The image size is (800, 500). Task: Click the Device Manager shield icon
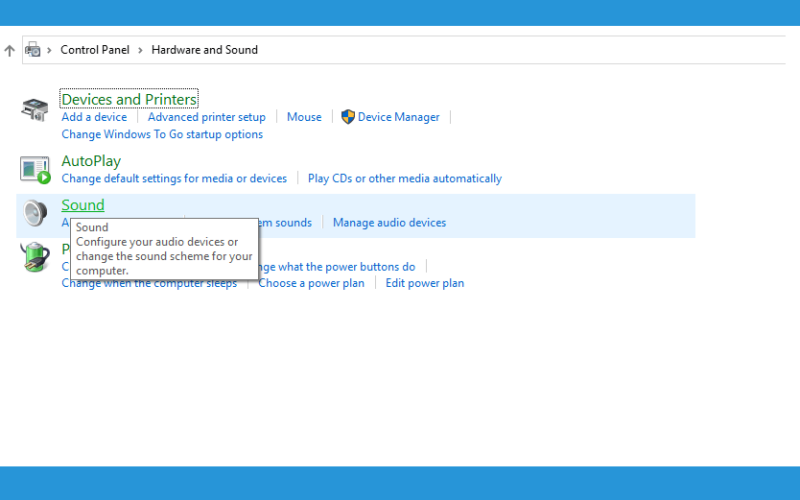click(x=348, y=117)
